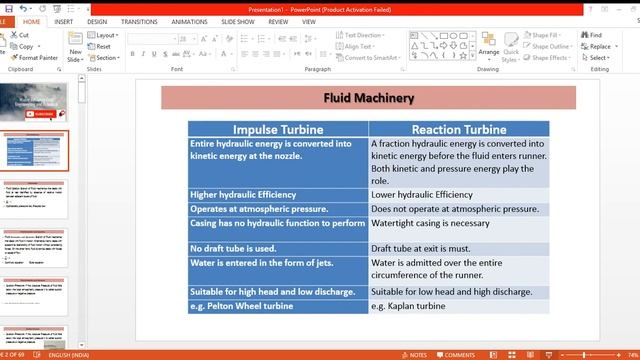
Task: Decrease the font size
Action: coord(214,39)
